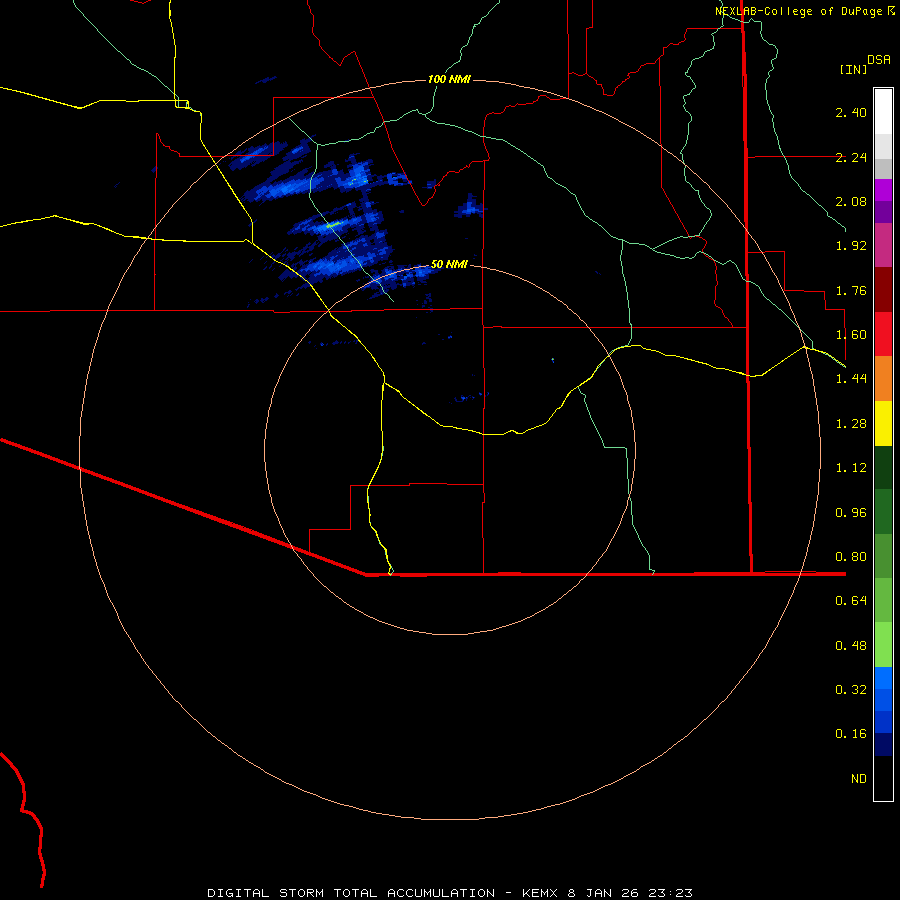
Task: Click the 1.60 legend value
Action: coord(851,335)
